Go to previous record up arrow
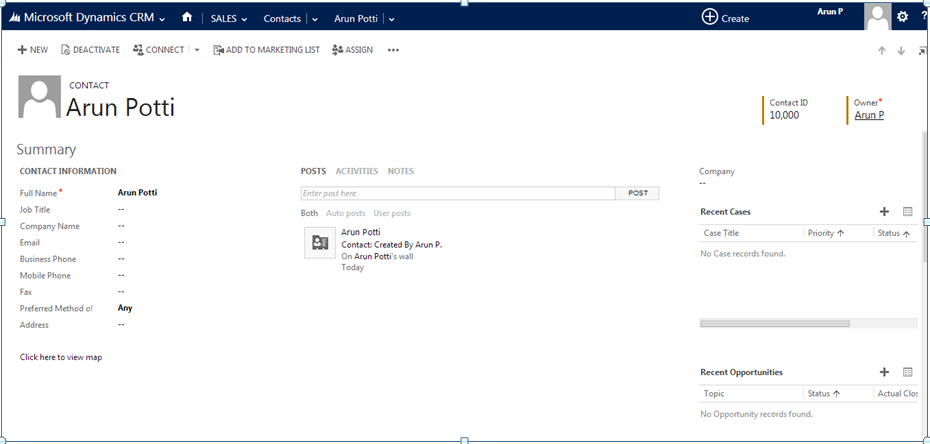 tap(882, 51)
